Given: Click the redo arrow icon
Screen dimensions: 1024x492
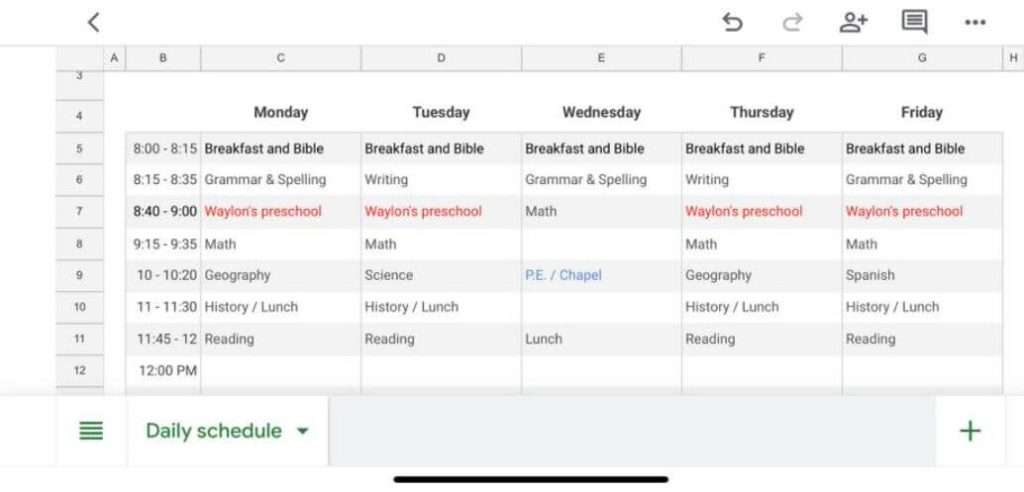Looking at the screenshot, I should (x=792, y=22).
